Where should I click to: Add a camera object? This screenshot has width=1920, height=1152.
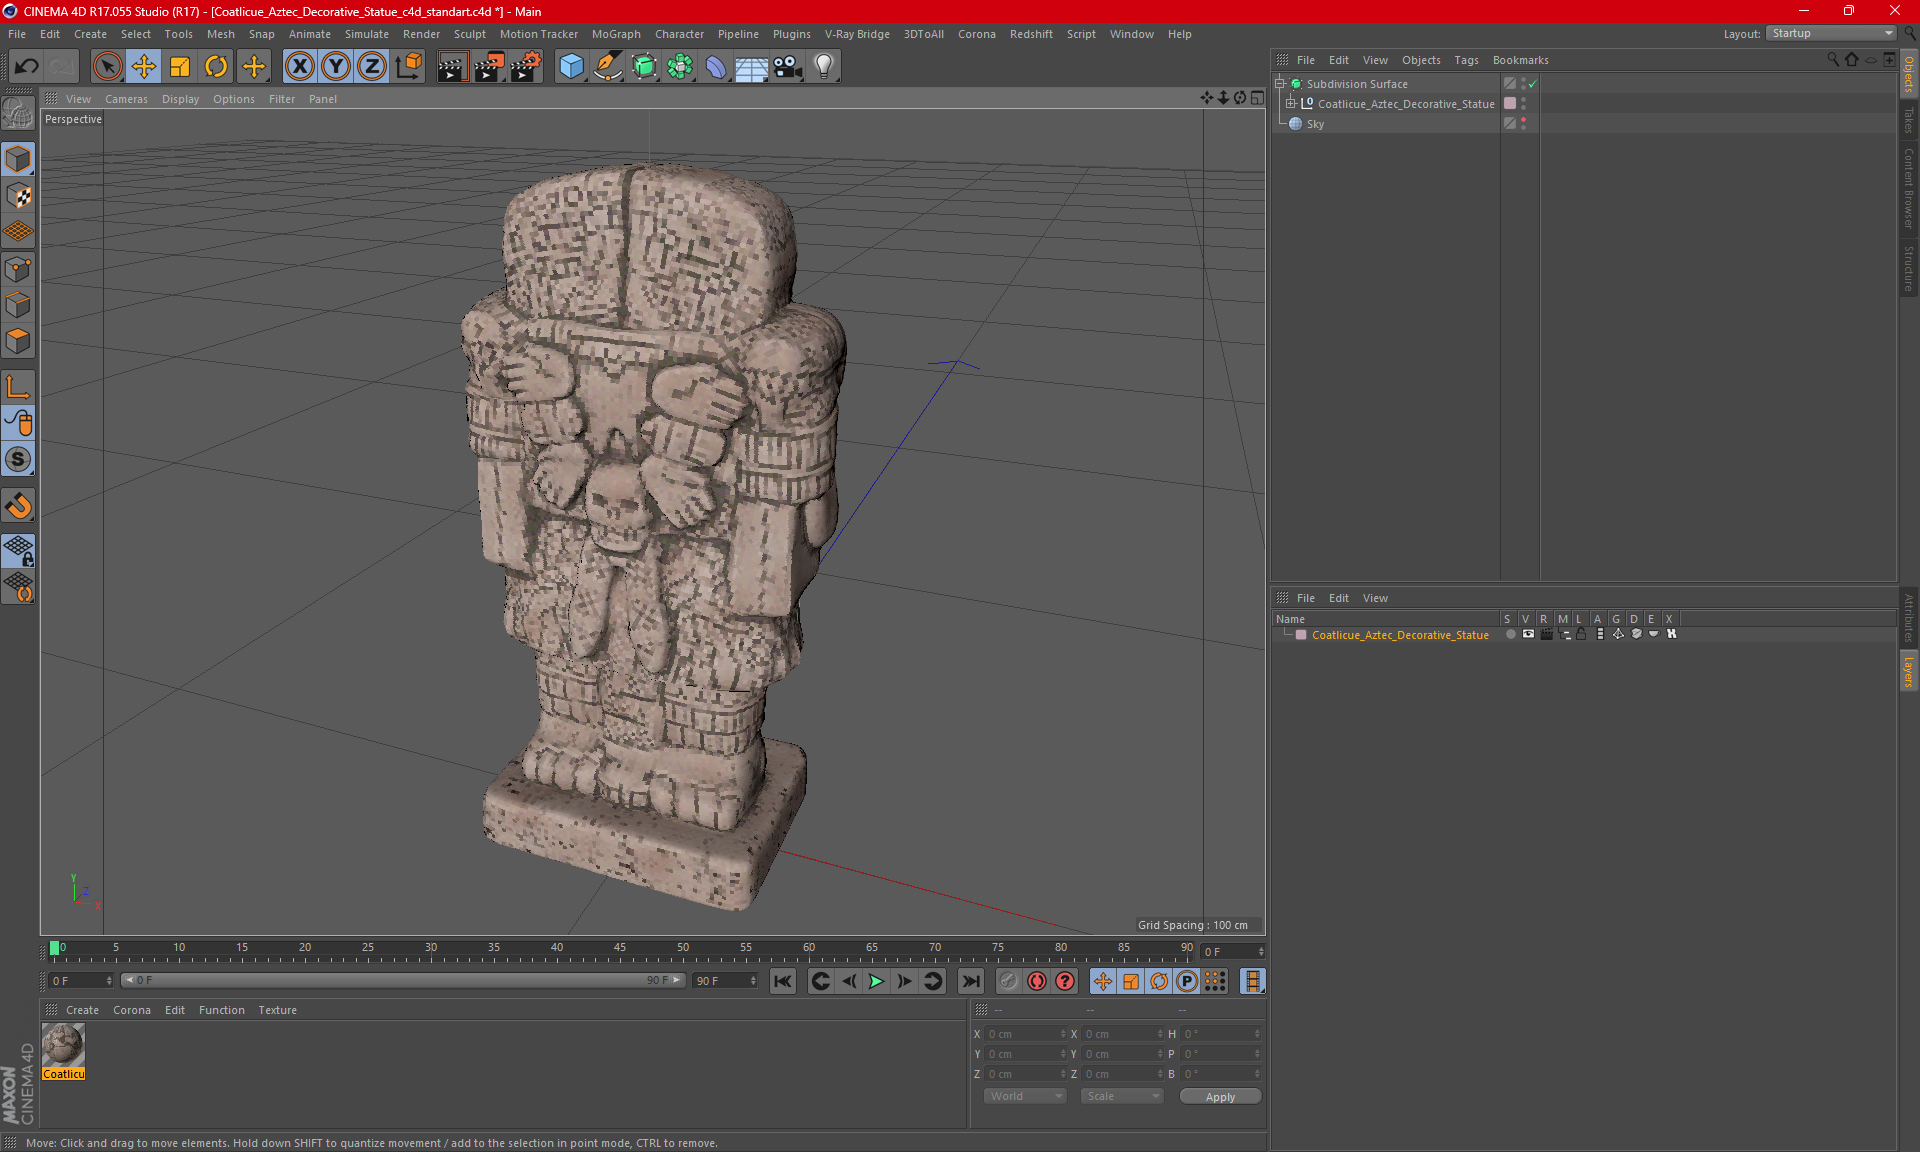788,66
